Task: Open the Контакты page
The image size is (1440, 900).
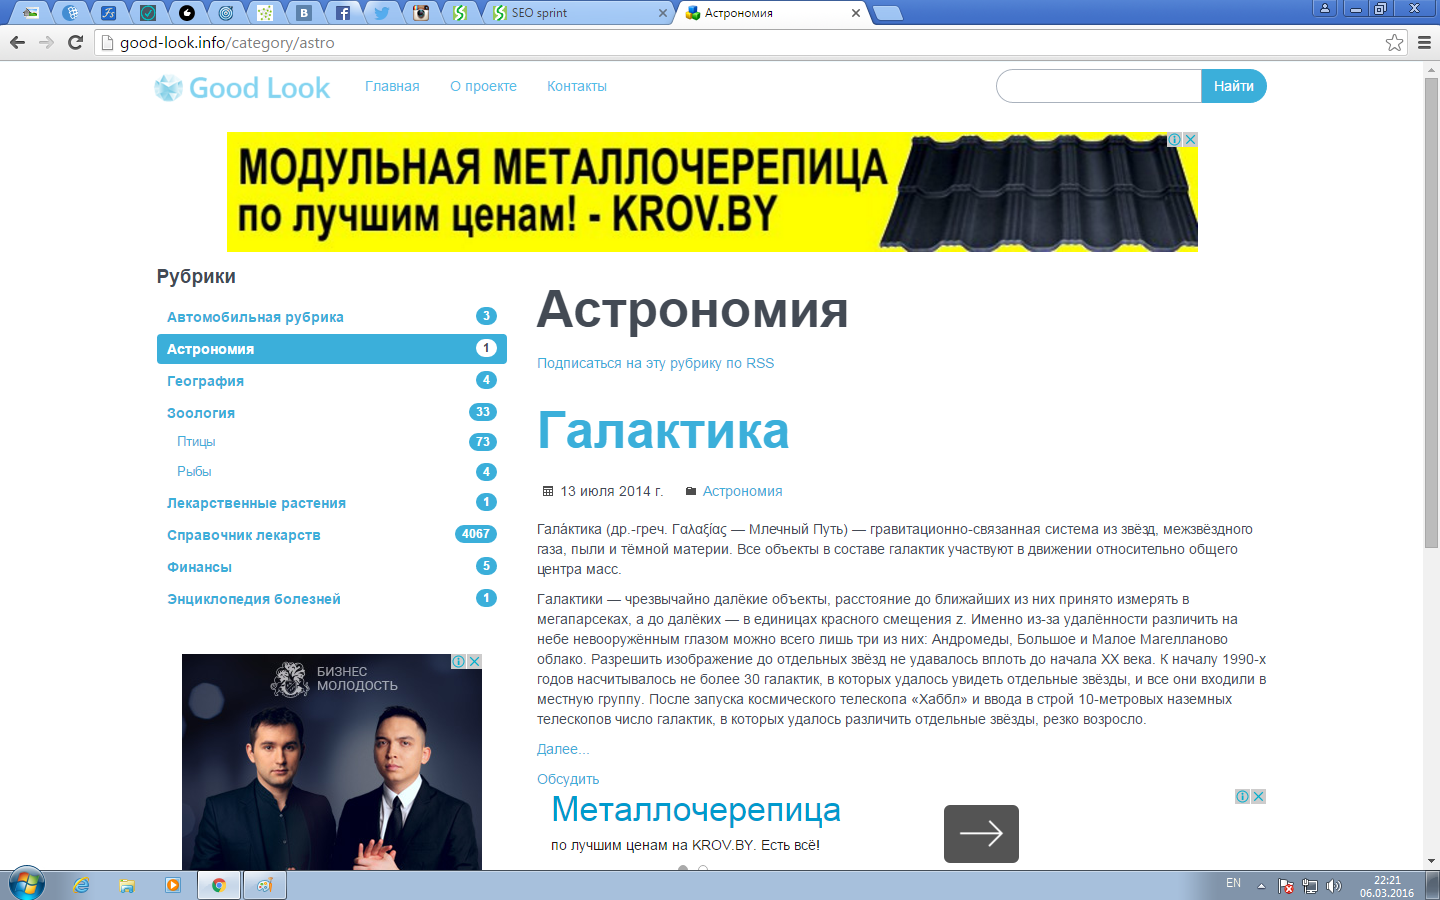Action: [577, 86]
